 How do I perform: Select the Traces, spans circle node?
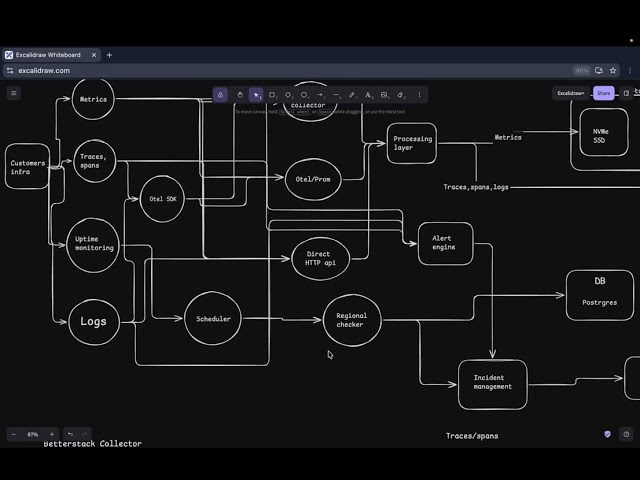(95, 161)
